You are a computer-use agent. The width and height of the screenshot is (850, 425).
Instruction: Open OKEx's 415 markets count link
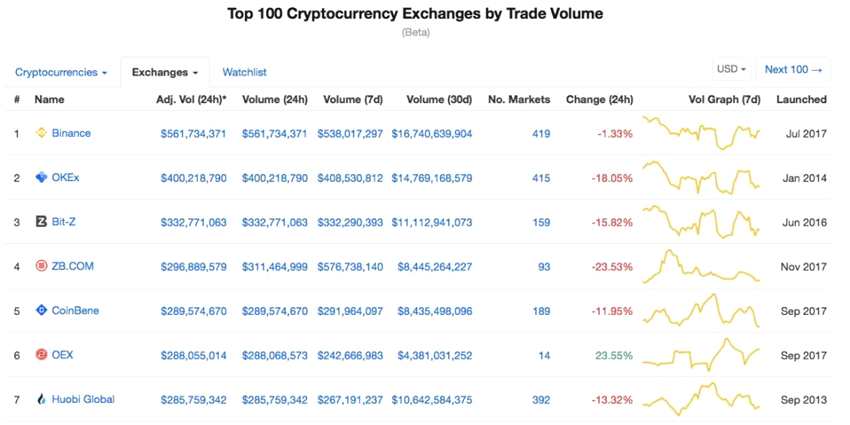click(x=541, y=178)
